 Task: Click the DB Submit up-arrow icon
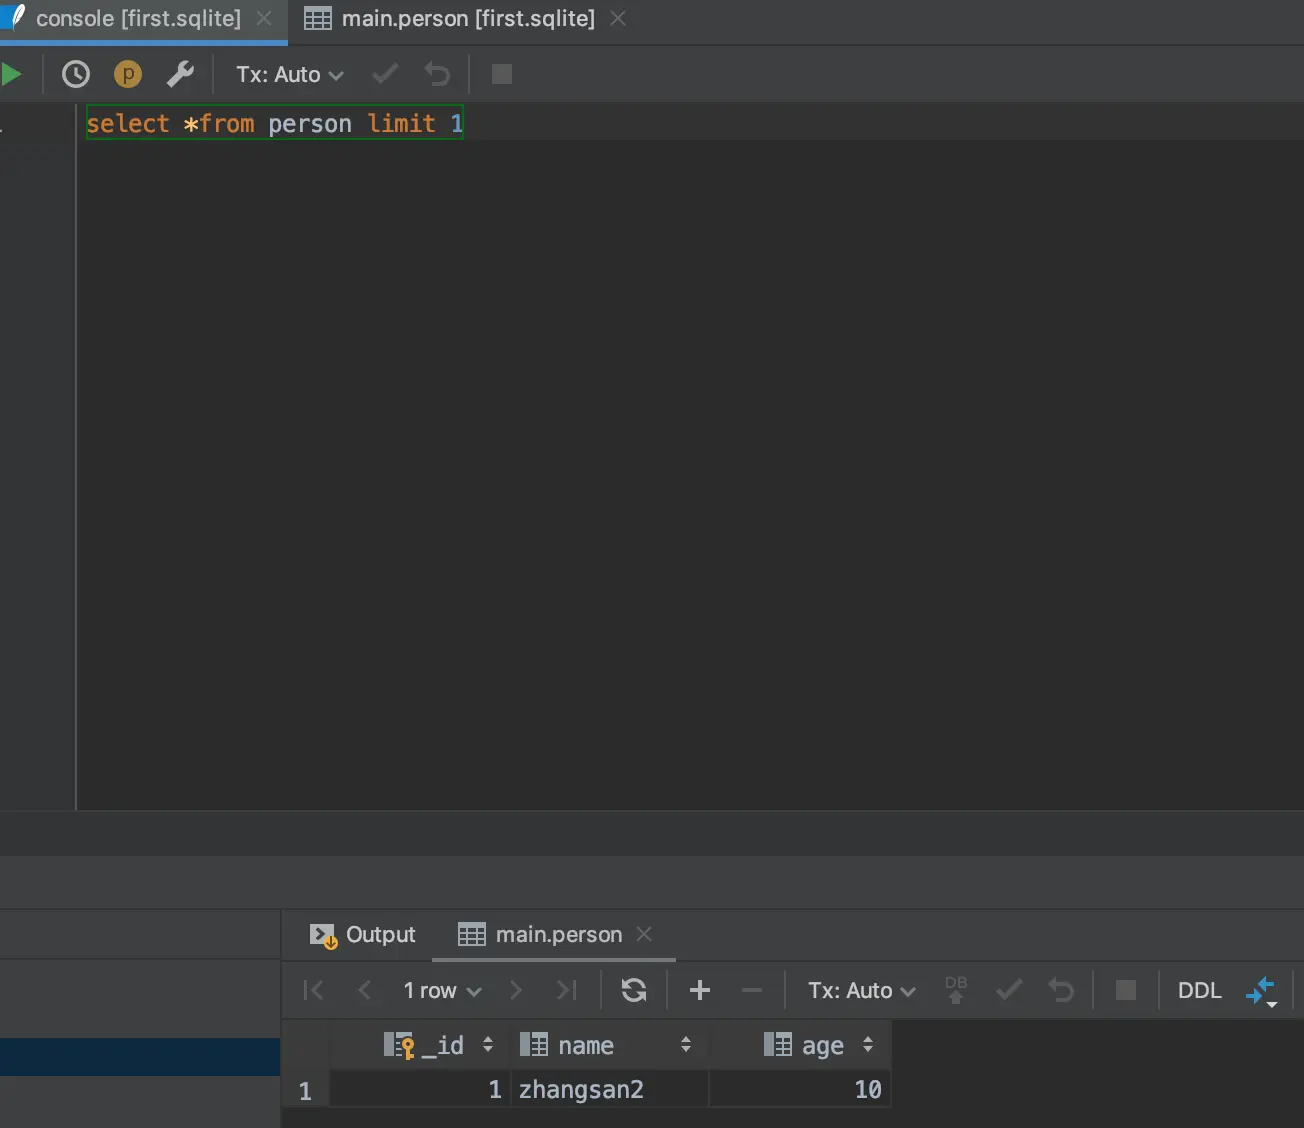click(956, 990)
